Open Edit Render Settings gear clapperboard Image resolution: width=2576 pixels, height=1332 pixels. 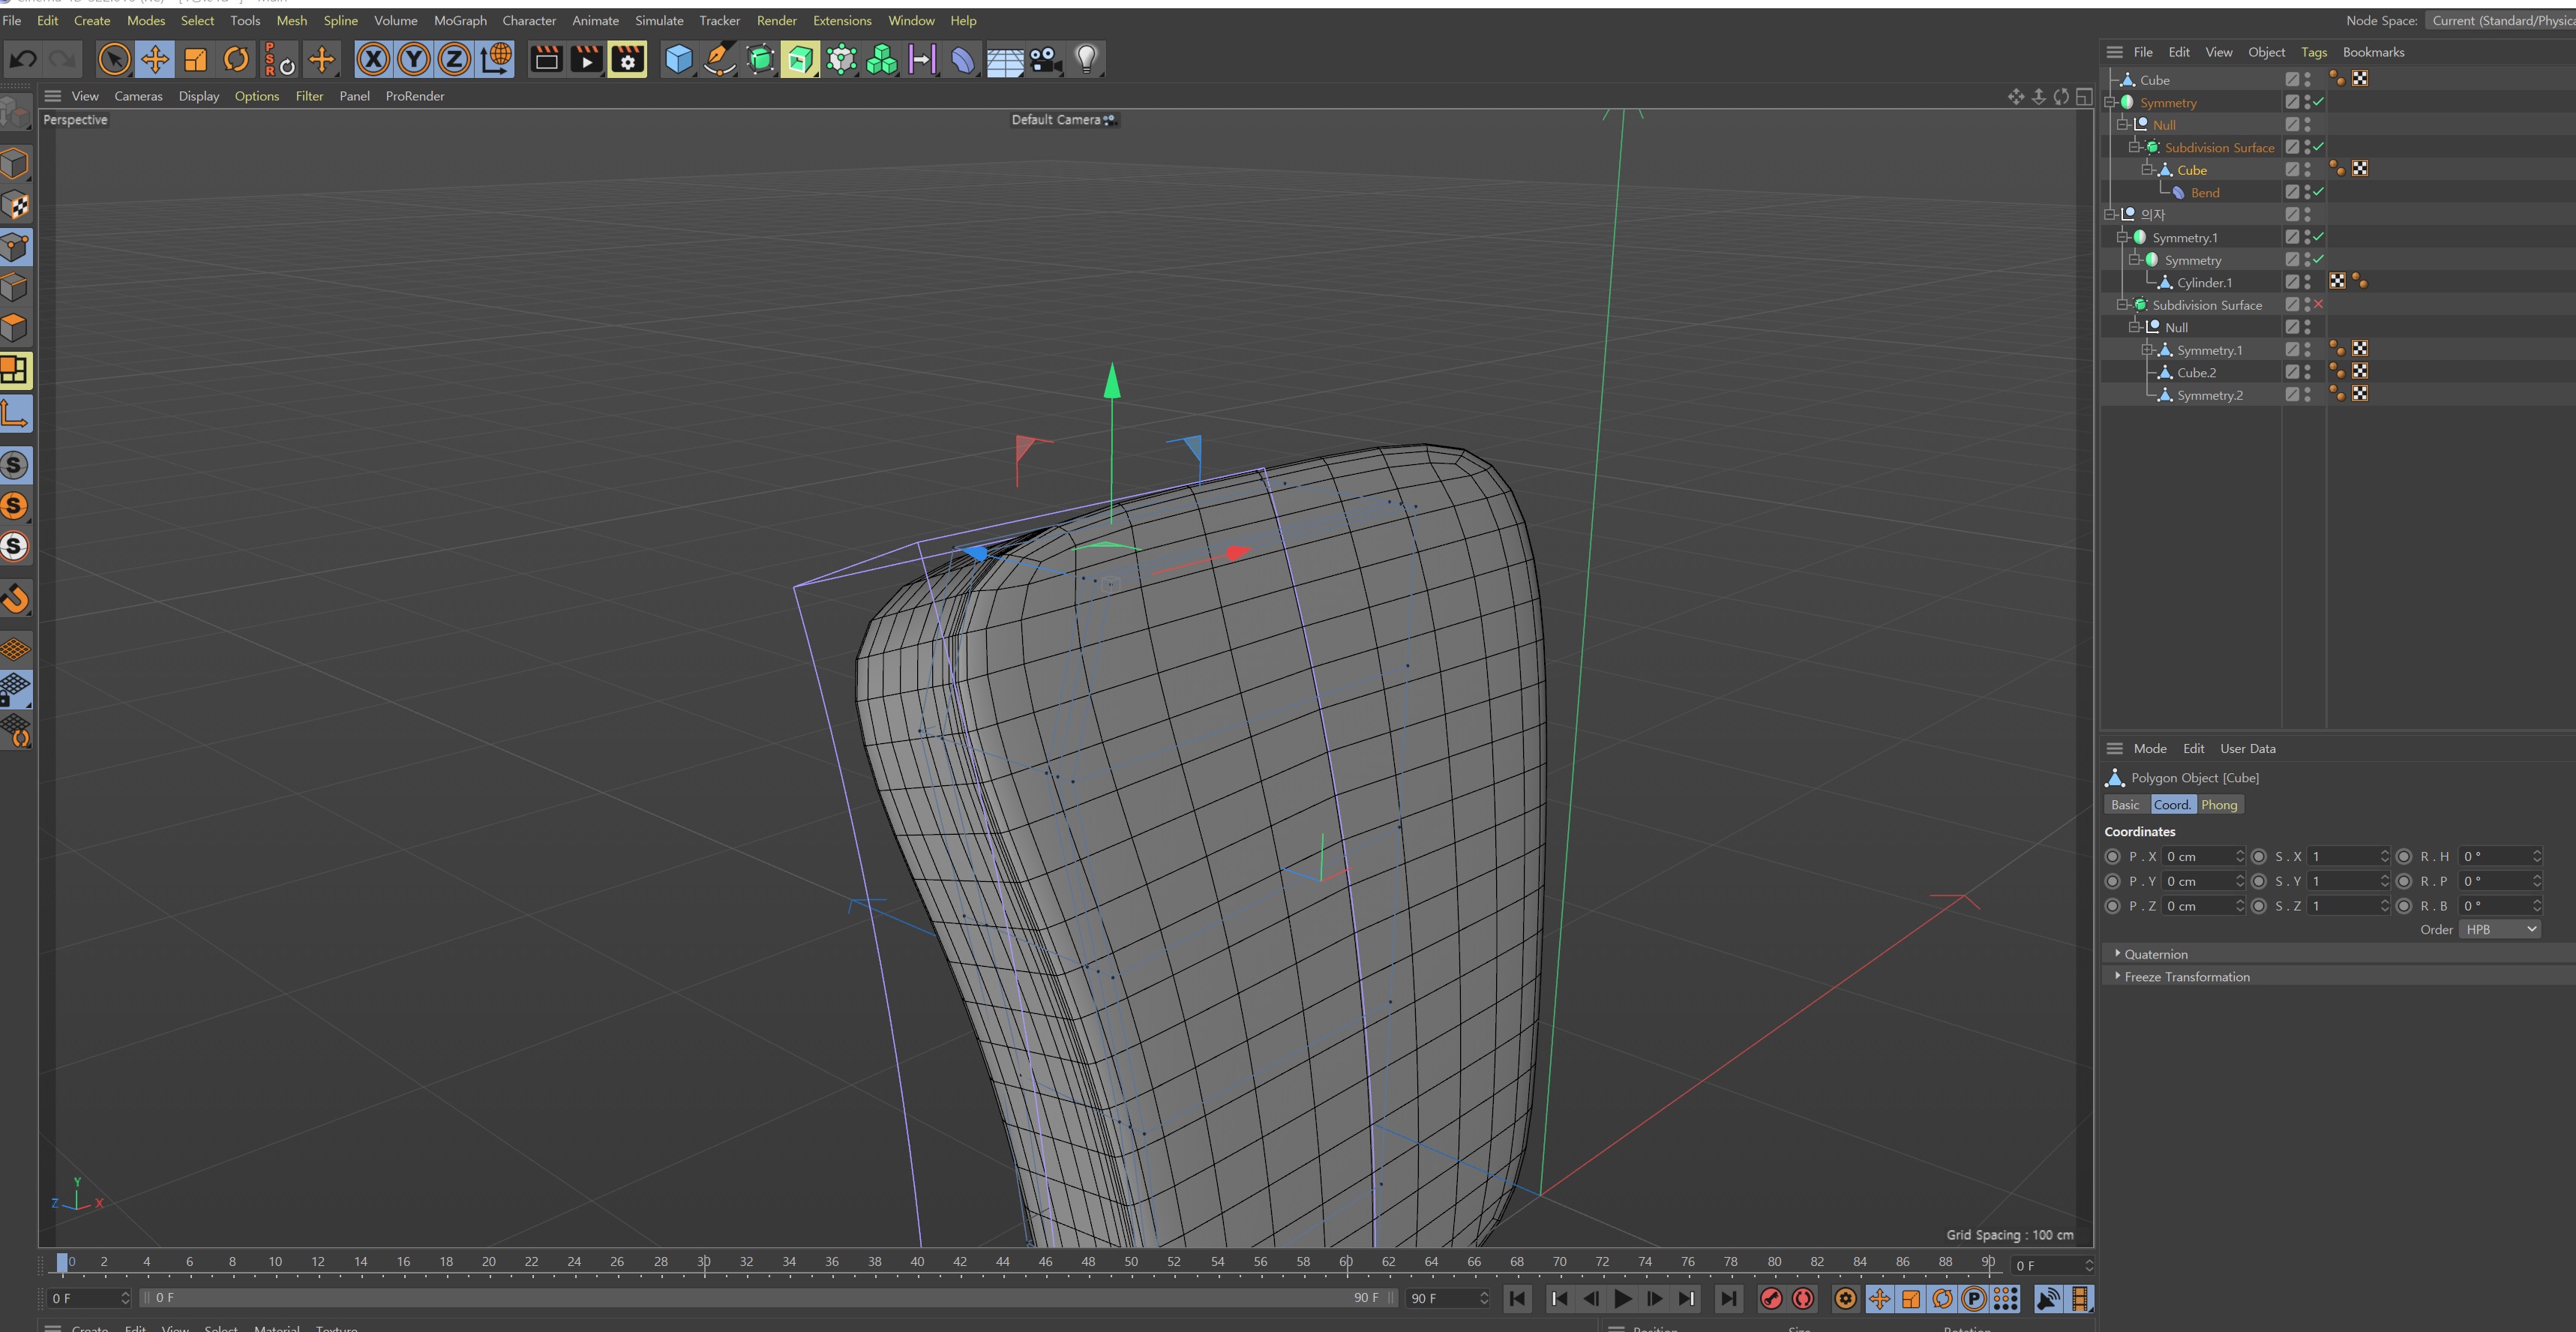[627, 60]
